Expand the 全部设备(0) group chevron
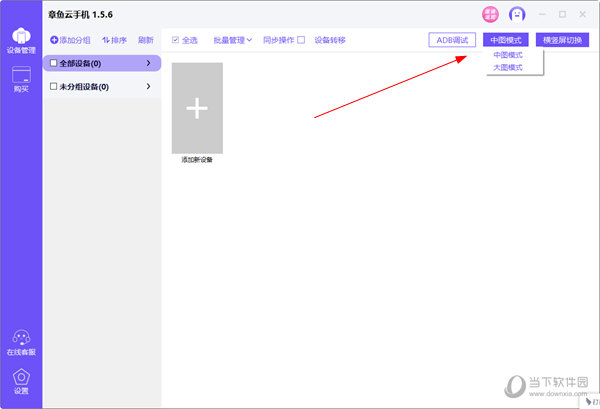The image size is (600, 409). tap(148, 63)
